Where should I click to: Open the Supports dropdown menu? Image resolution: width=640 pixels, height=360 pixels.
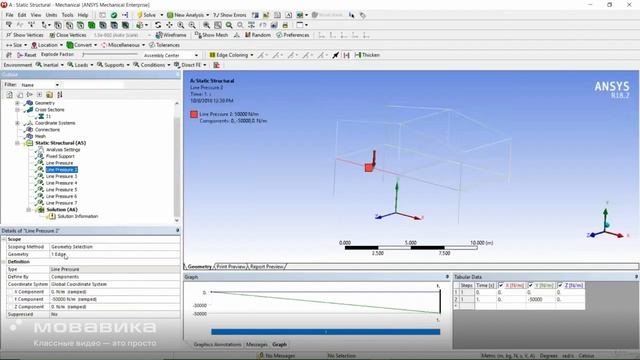point(113,65)
